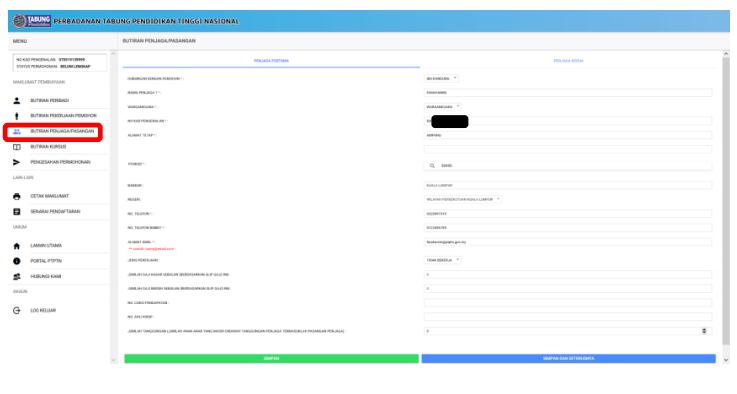
Task: Click the Butiran Peribadi person icon
Action: (x=17, y=101)
